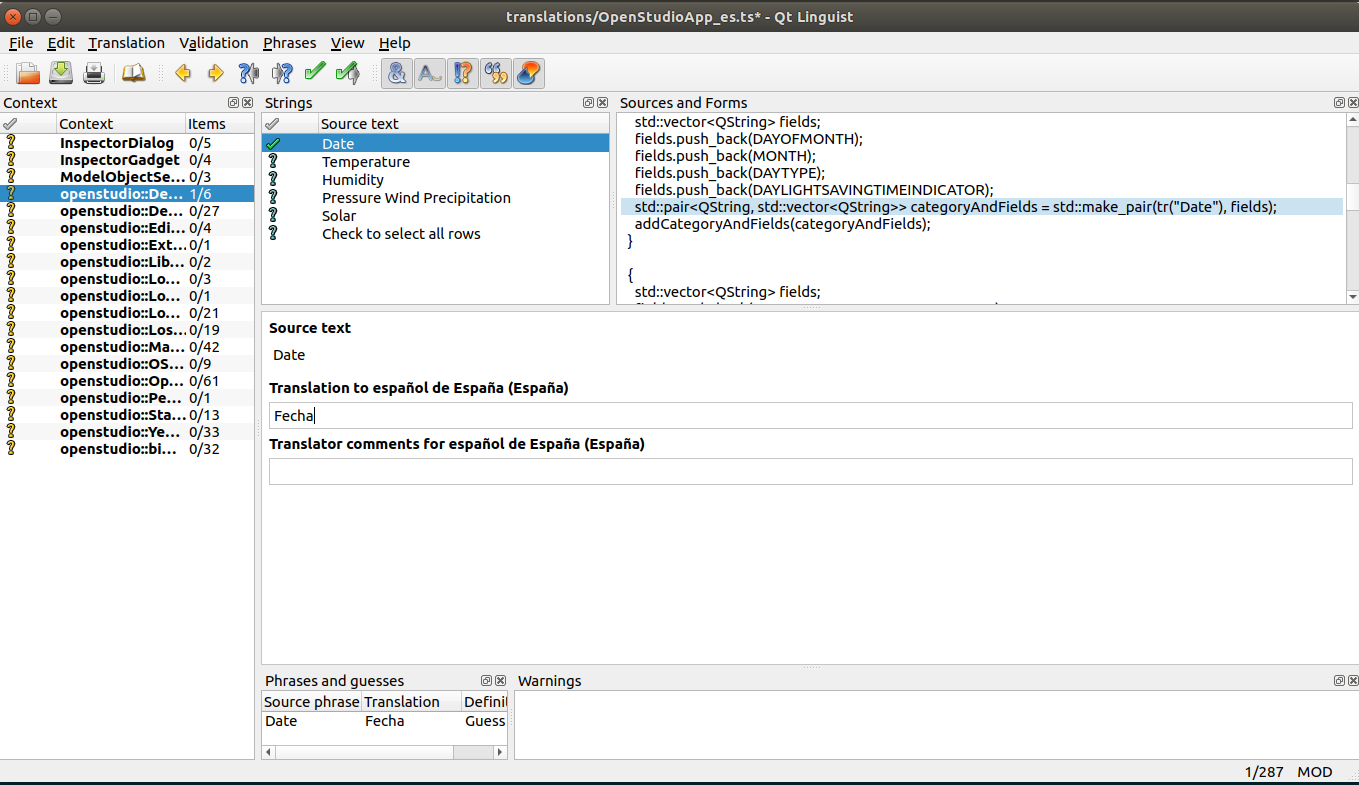This screenshot has height=785, width=1359.
Task: Close the Warnings panel
Action: 1352,681
